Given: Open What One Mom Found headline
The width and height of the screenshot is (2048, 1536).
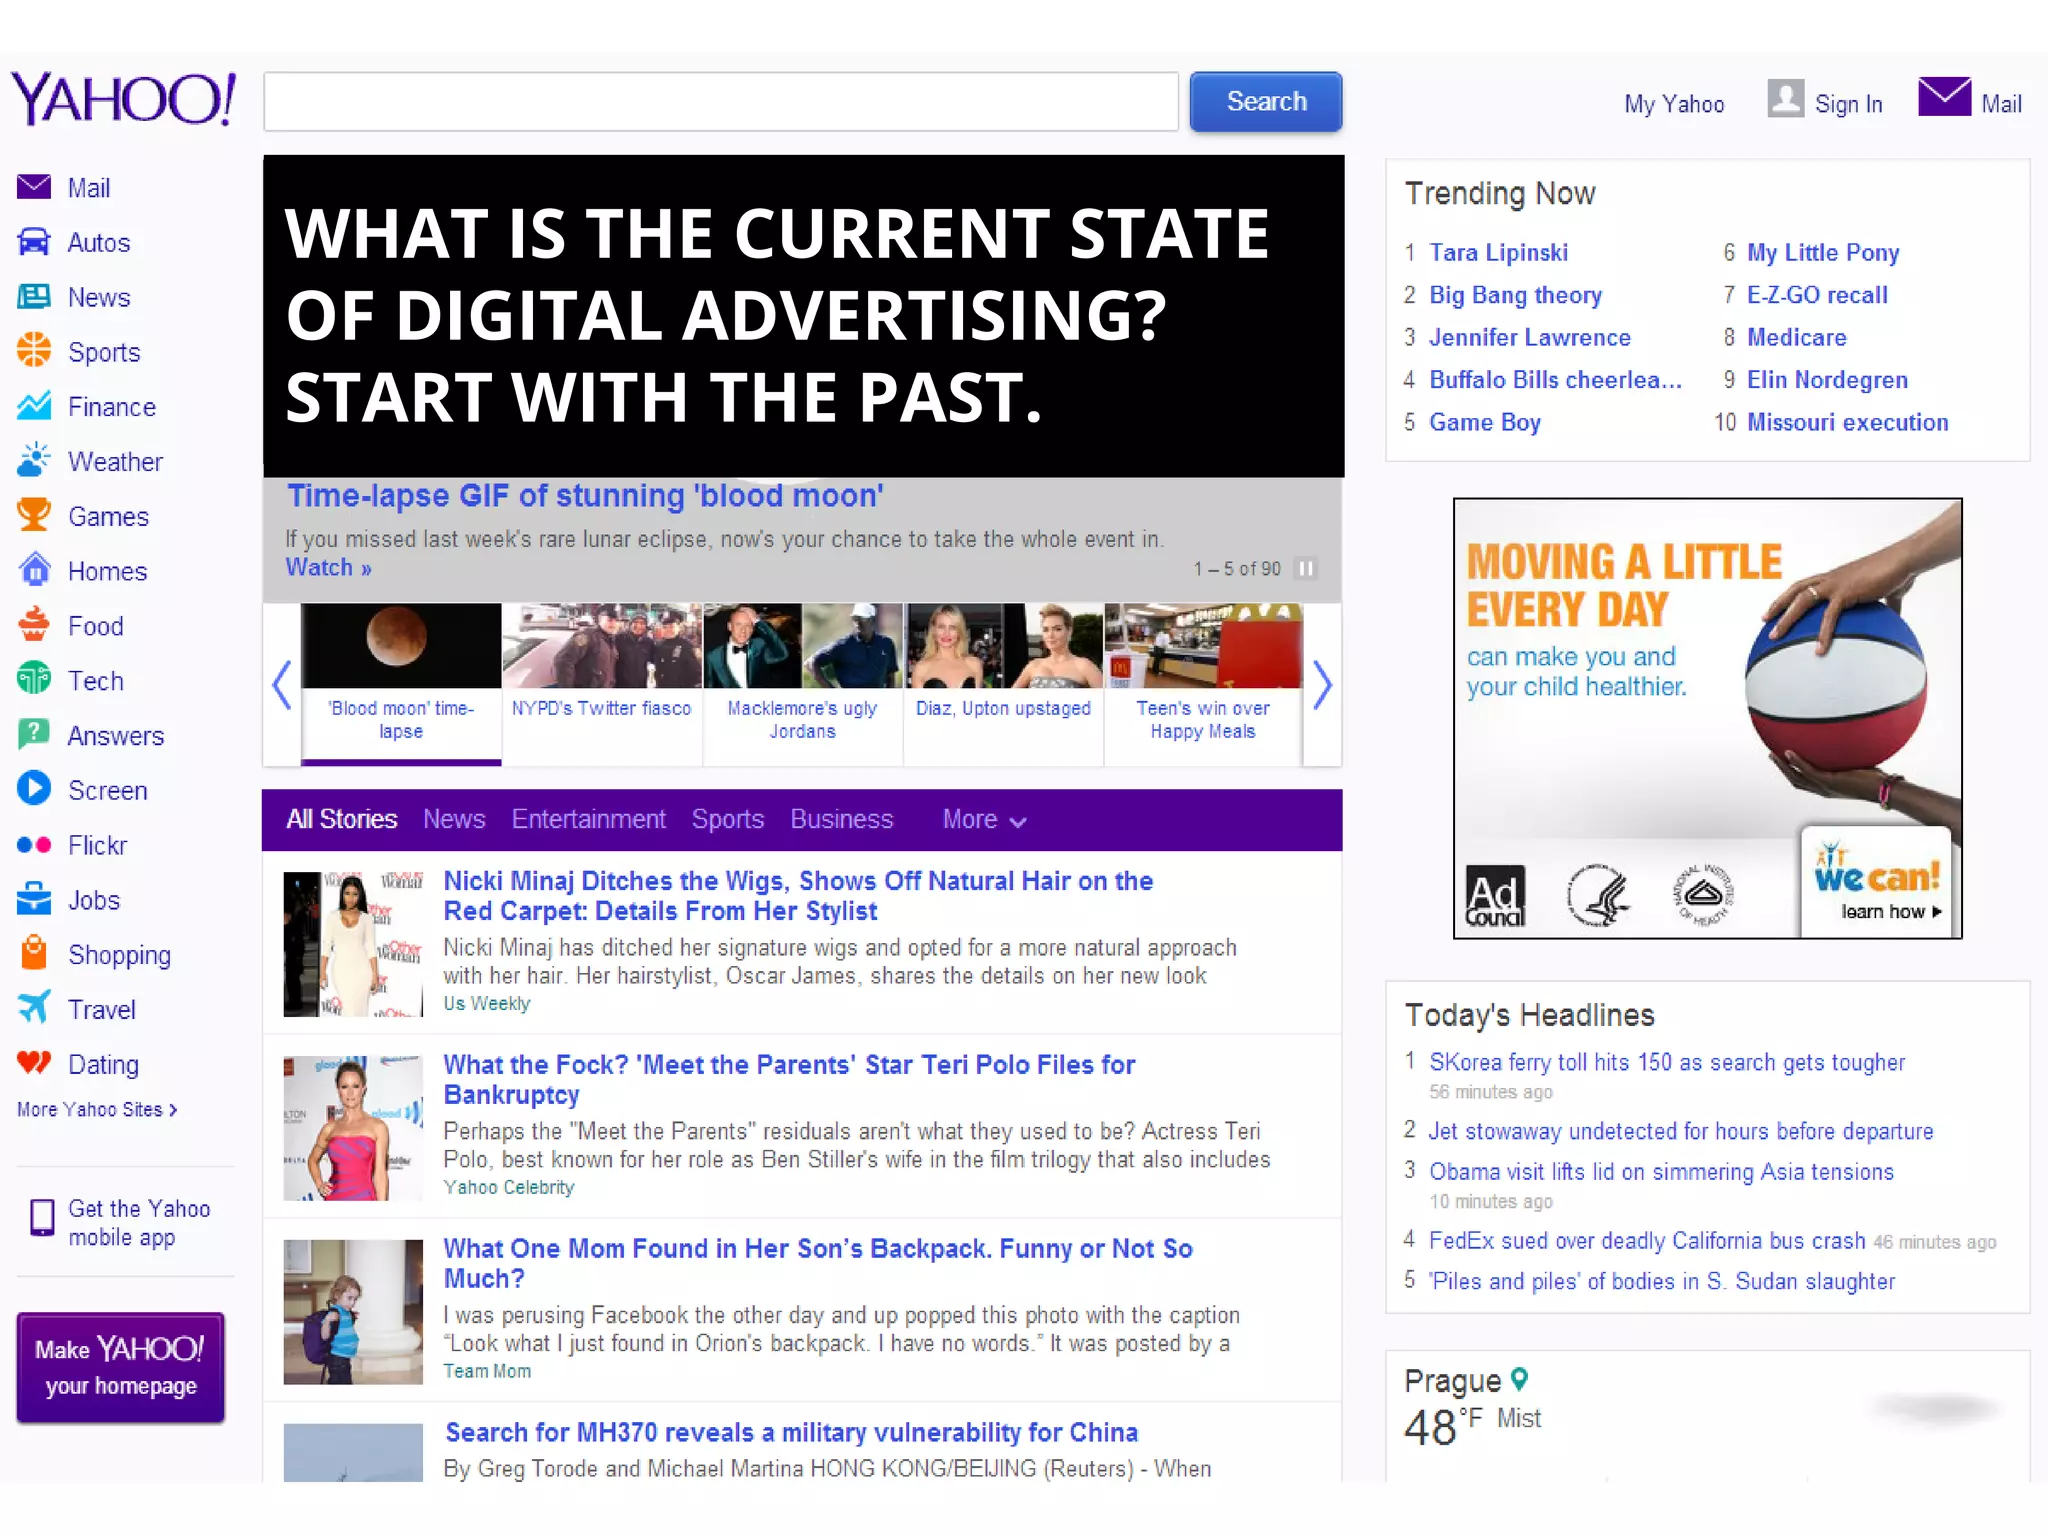Looking at the screenshot, I should tap(817, 1264).
